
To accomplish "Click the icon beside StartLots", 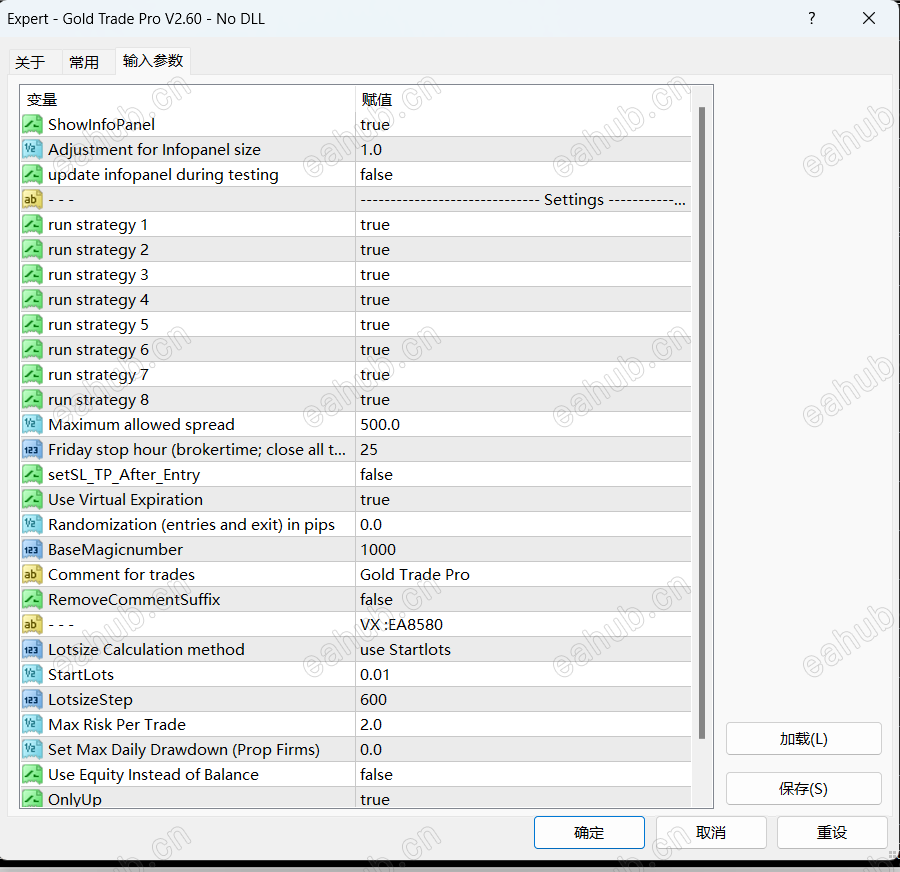I will [32, 675].
